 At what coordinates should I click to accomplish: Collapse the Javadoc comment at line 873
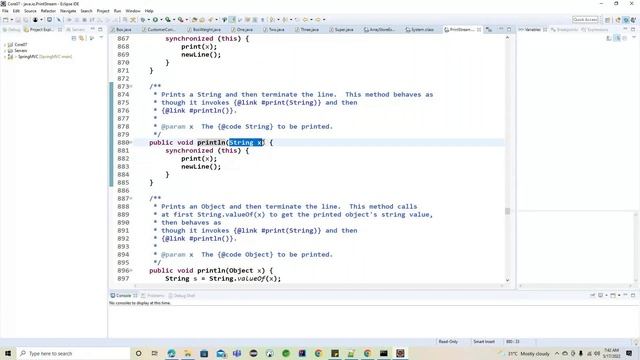[x=131, y=87]
